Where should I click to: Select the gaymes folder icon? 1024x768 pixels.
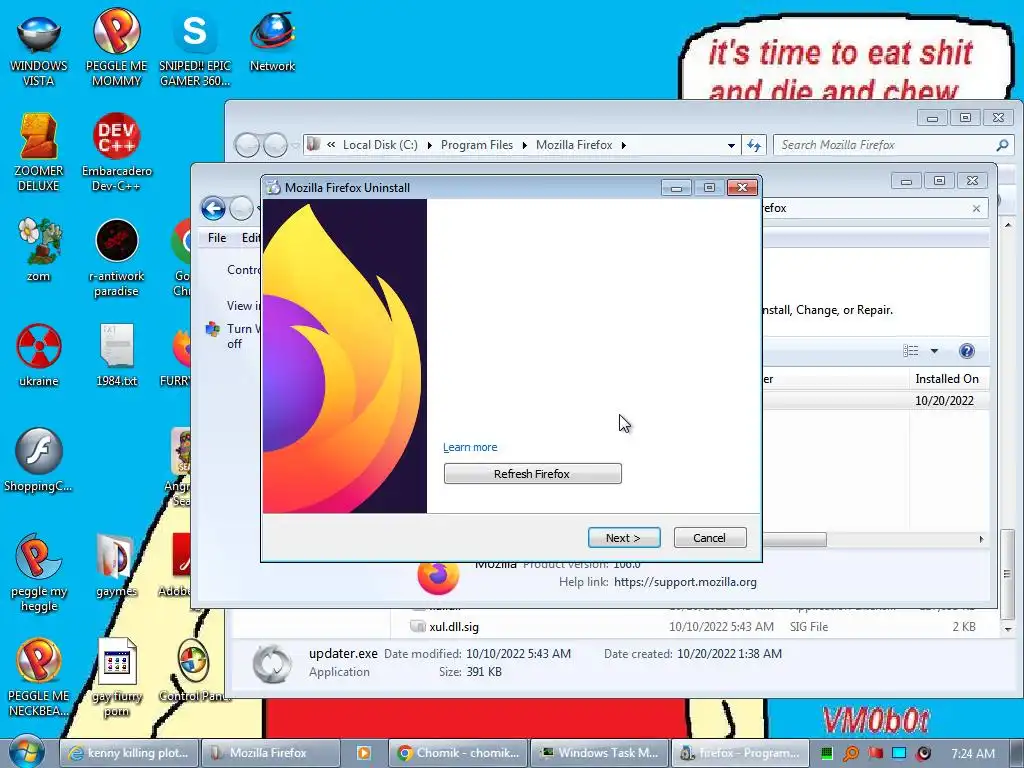click(116, 566)
